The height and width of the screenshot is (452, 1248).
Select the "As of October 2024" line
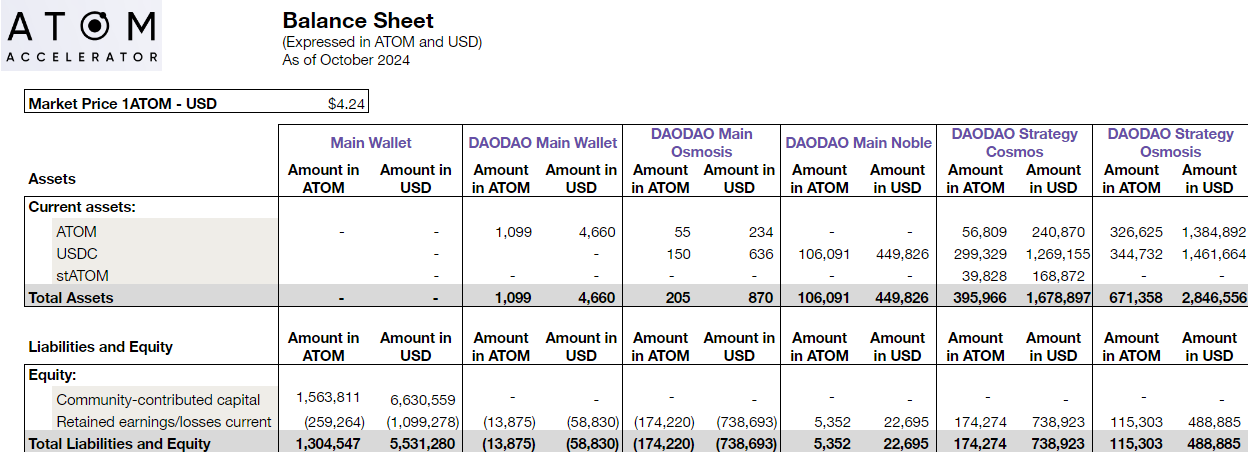click(346, 60)
